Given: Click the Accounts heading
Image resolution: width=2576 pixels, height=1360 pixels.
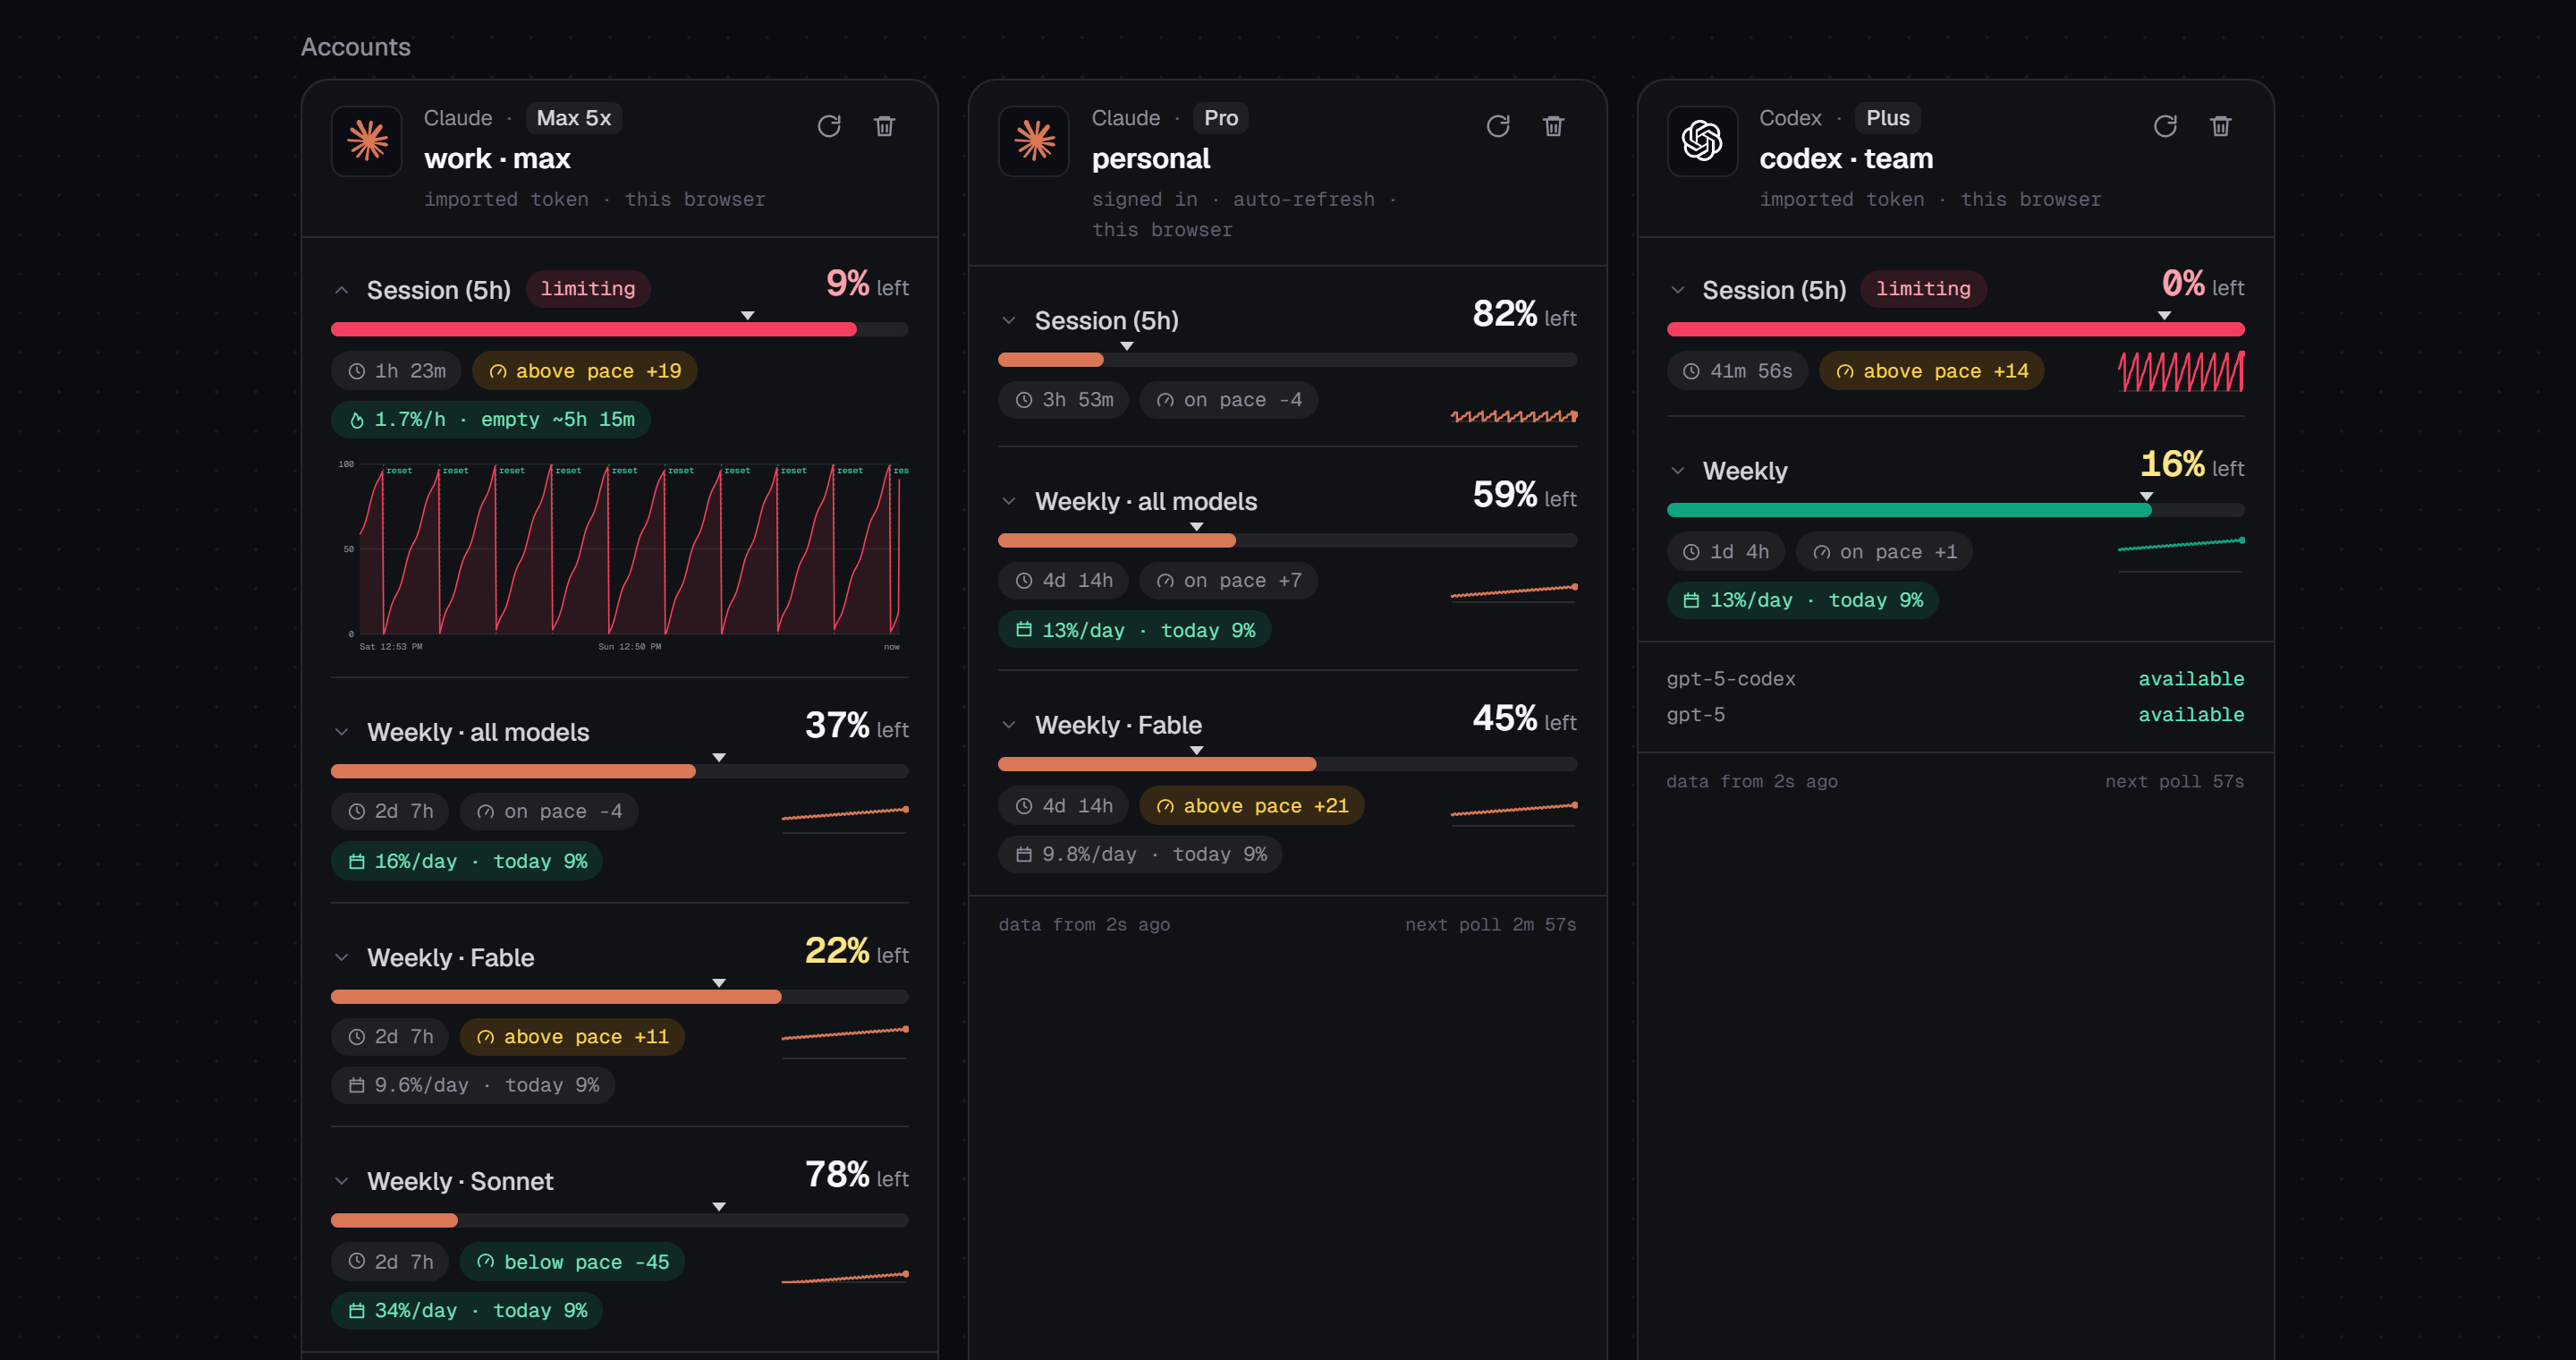Looking at the screenshot, I should (x=356, y=47).
